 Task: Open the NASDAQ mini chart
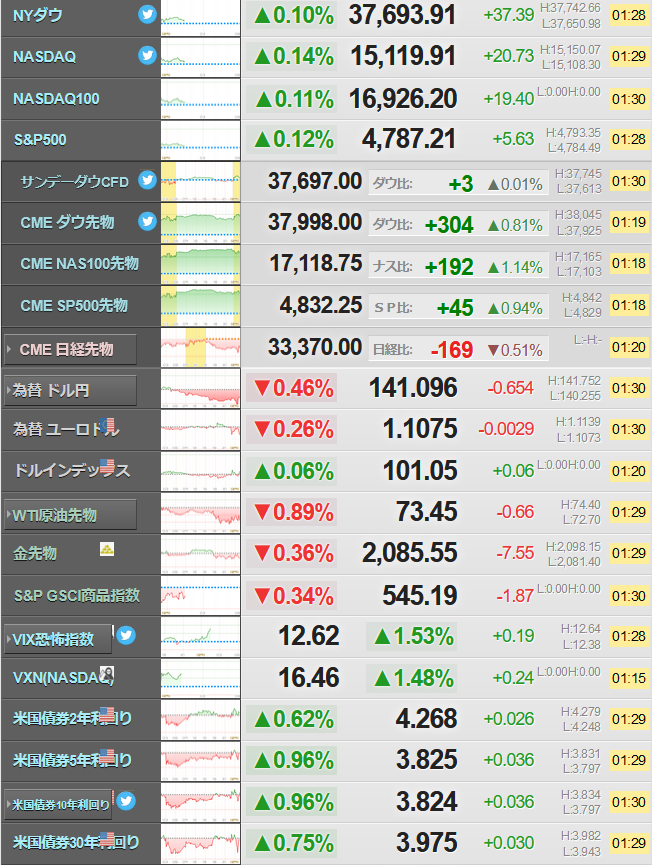pos(201,57)
